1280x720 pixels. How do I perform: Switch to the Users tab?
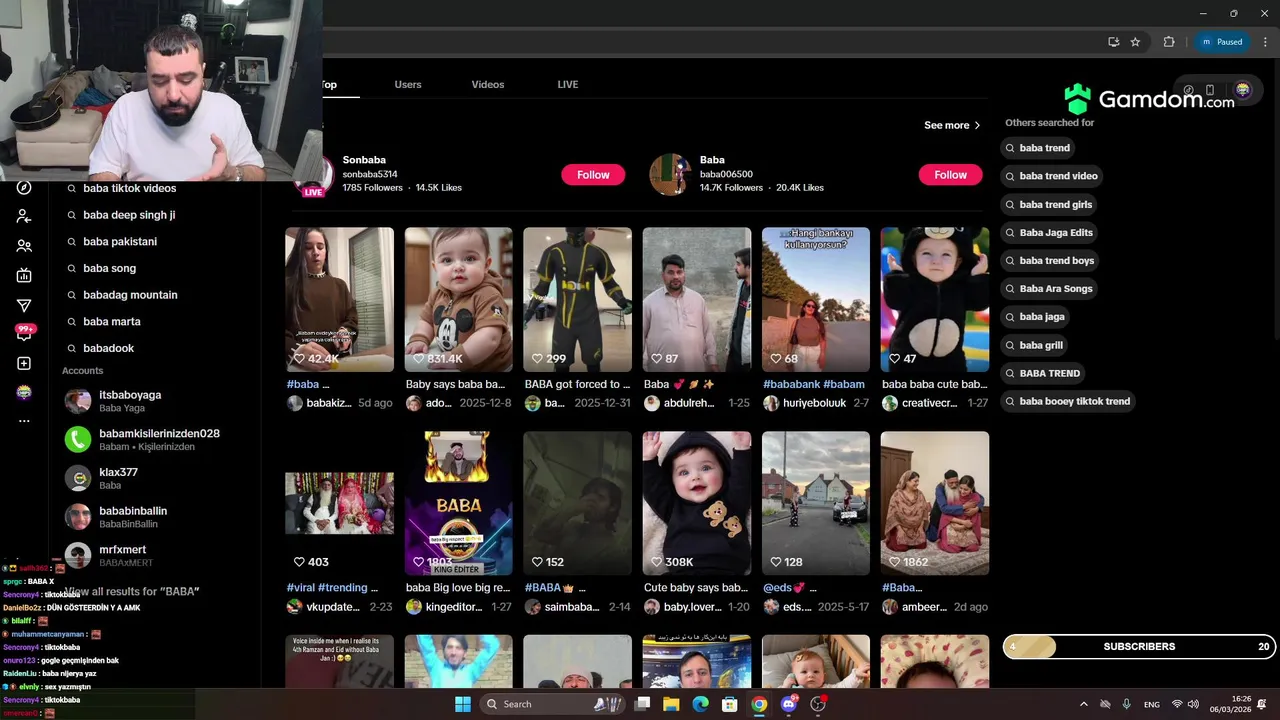click(408, 85)
